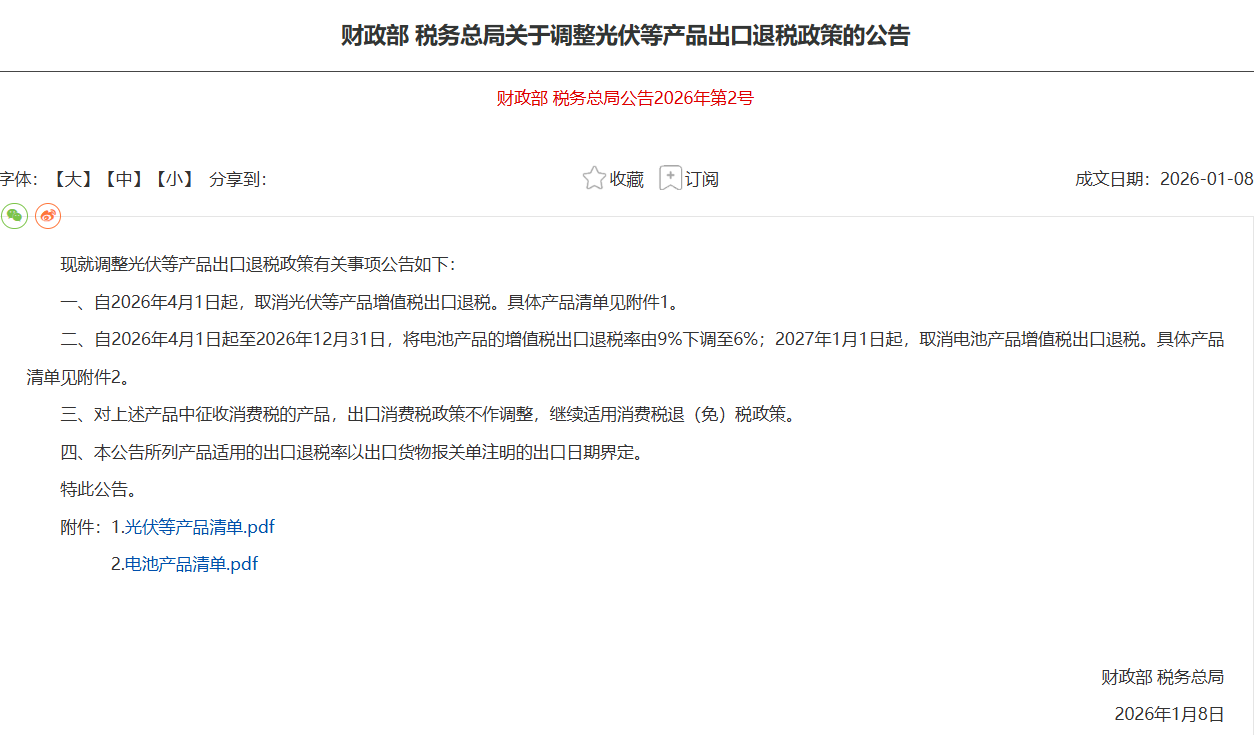
Task: Click paragraph 二 about 电池产品 rebate rate
Action: point(640,340)
